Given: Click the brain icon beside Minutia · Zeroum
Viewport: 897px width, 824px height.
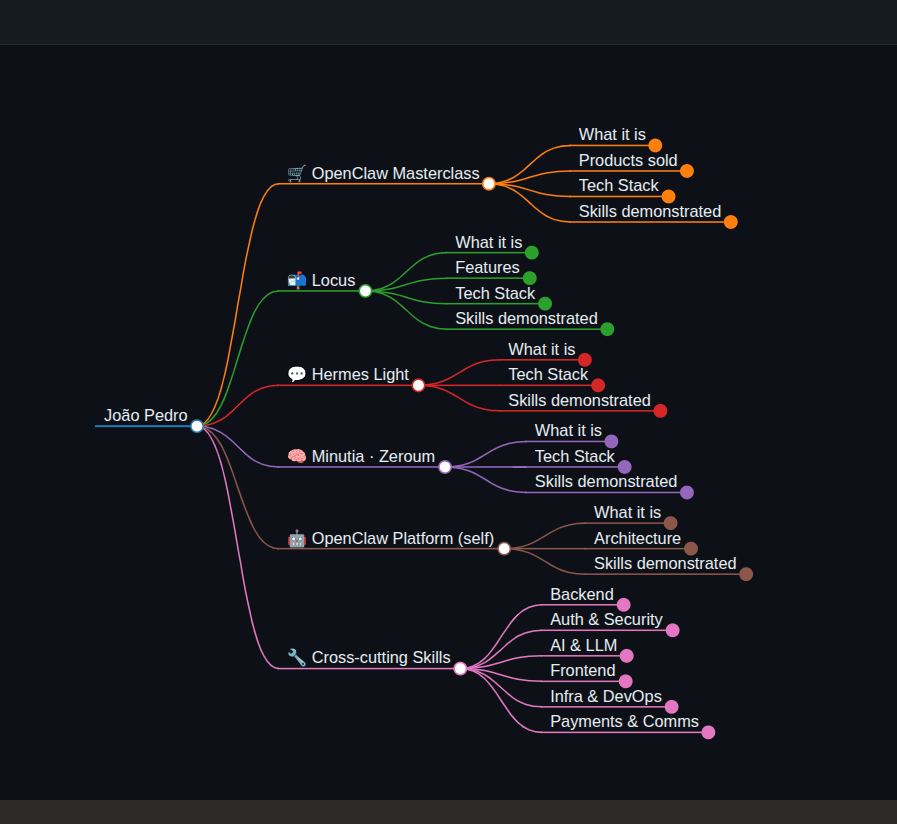Looking at the screenshot, I should tap(296, 456).
